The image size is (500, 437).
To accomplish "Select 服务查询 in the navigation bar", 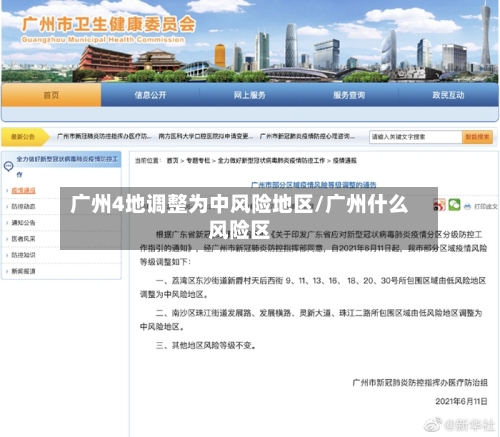I will (349, 95).
